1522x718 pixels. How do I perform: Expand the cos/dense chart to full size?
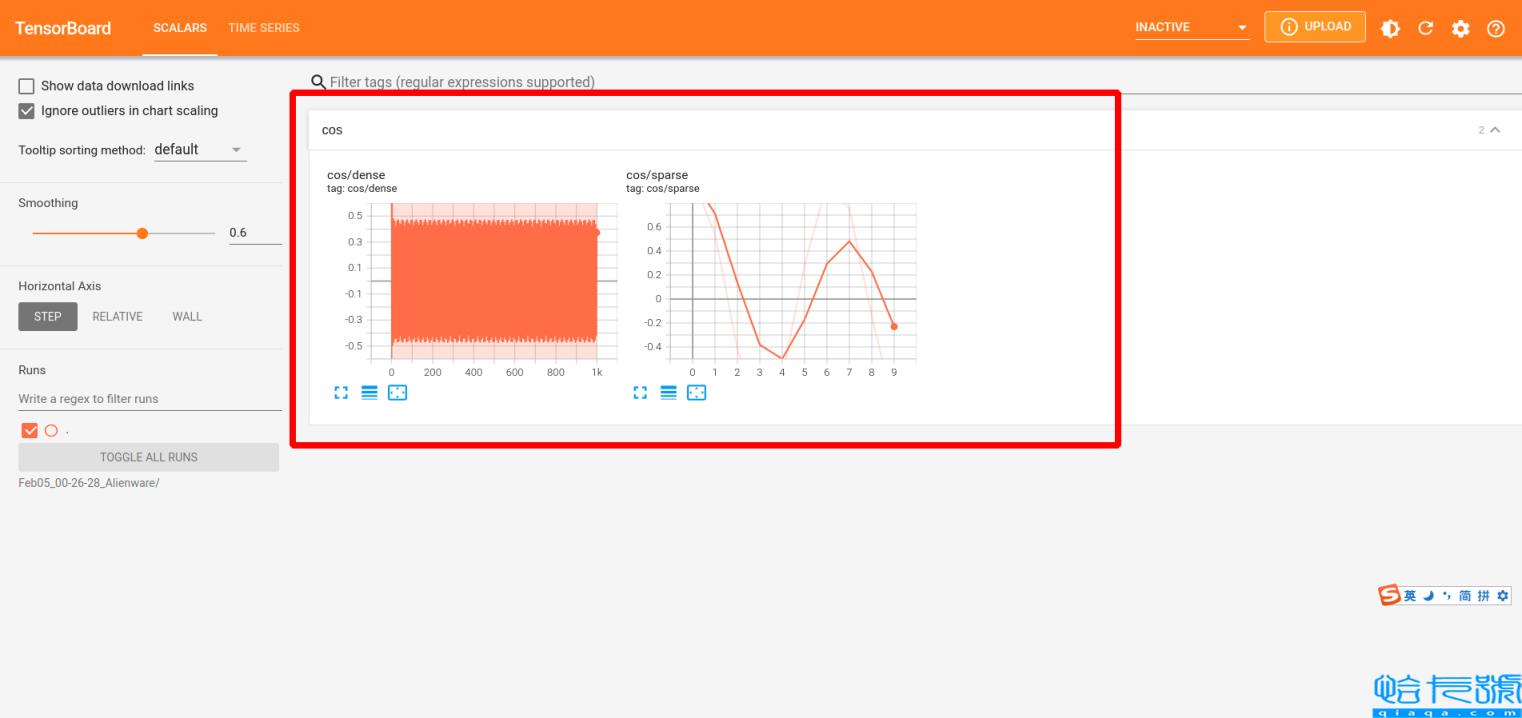(342, 393)
